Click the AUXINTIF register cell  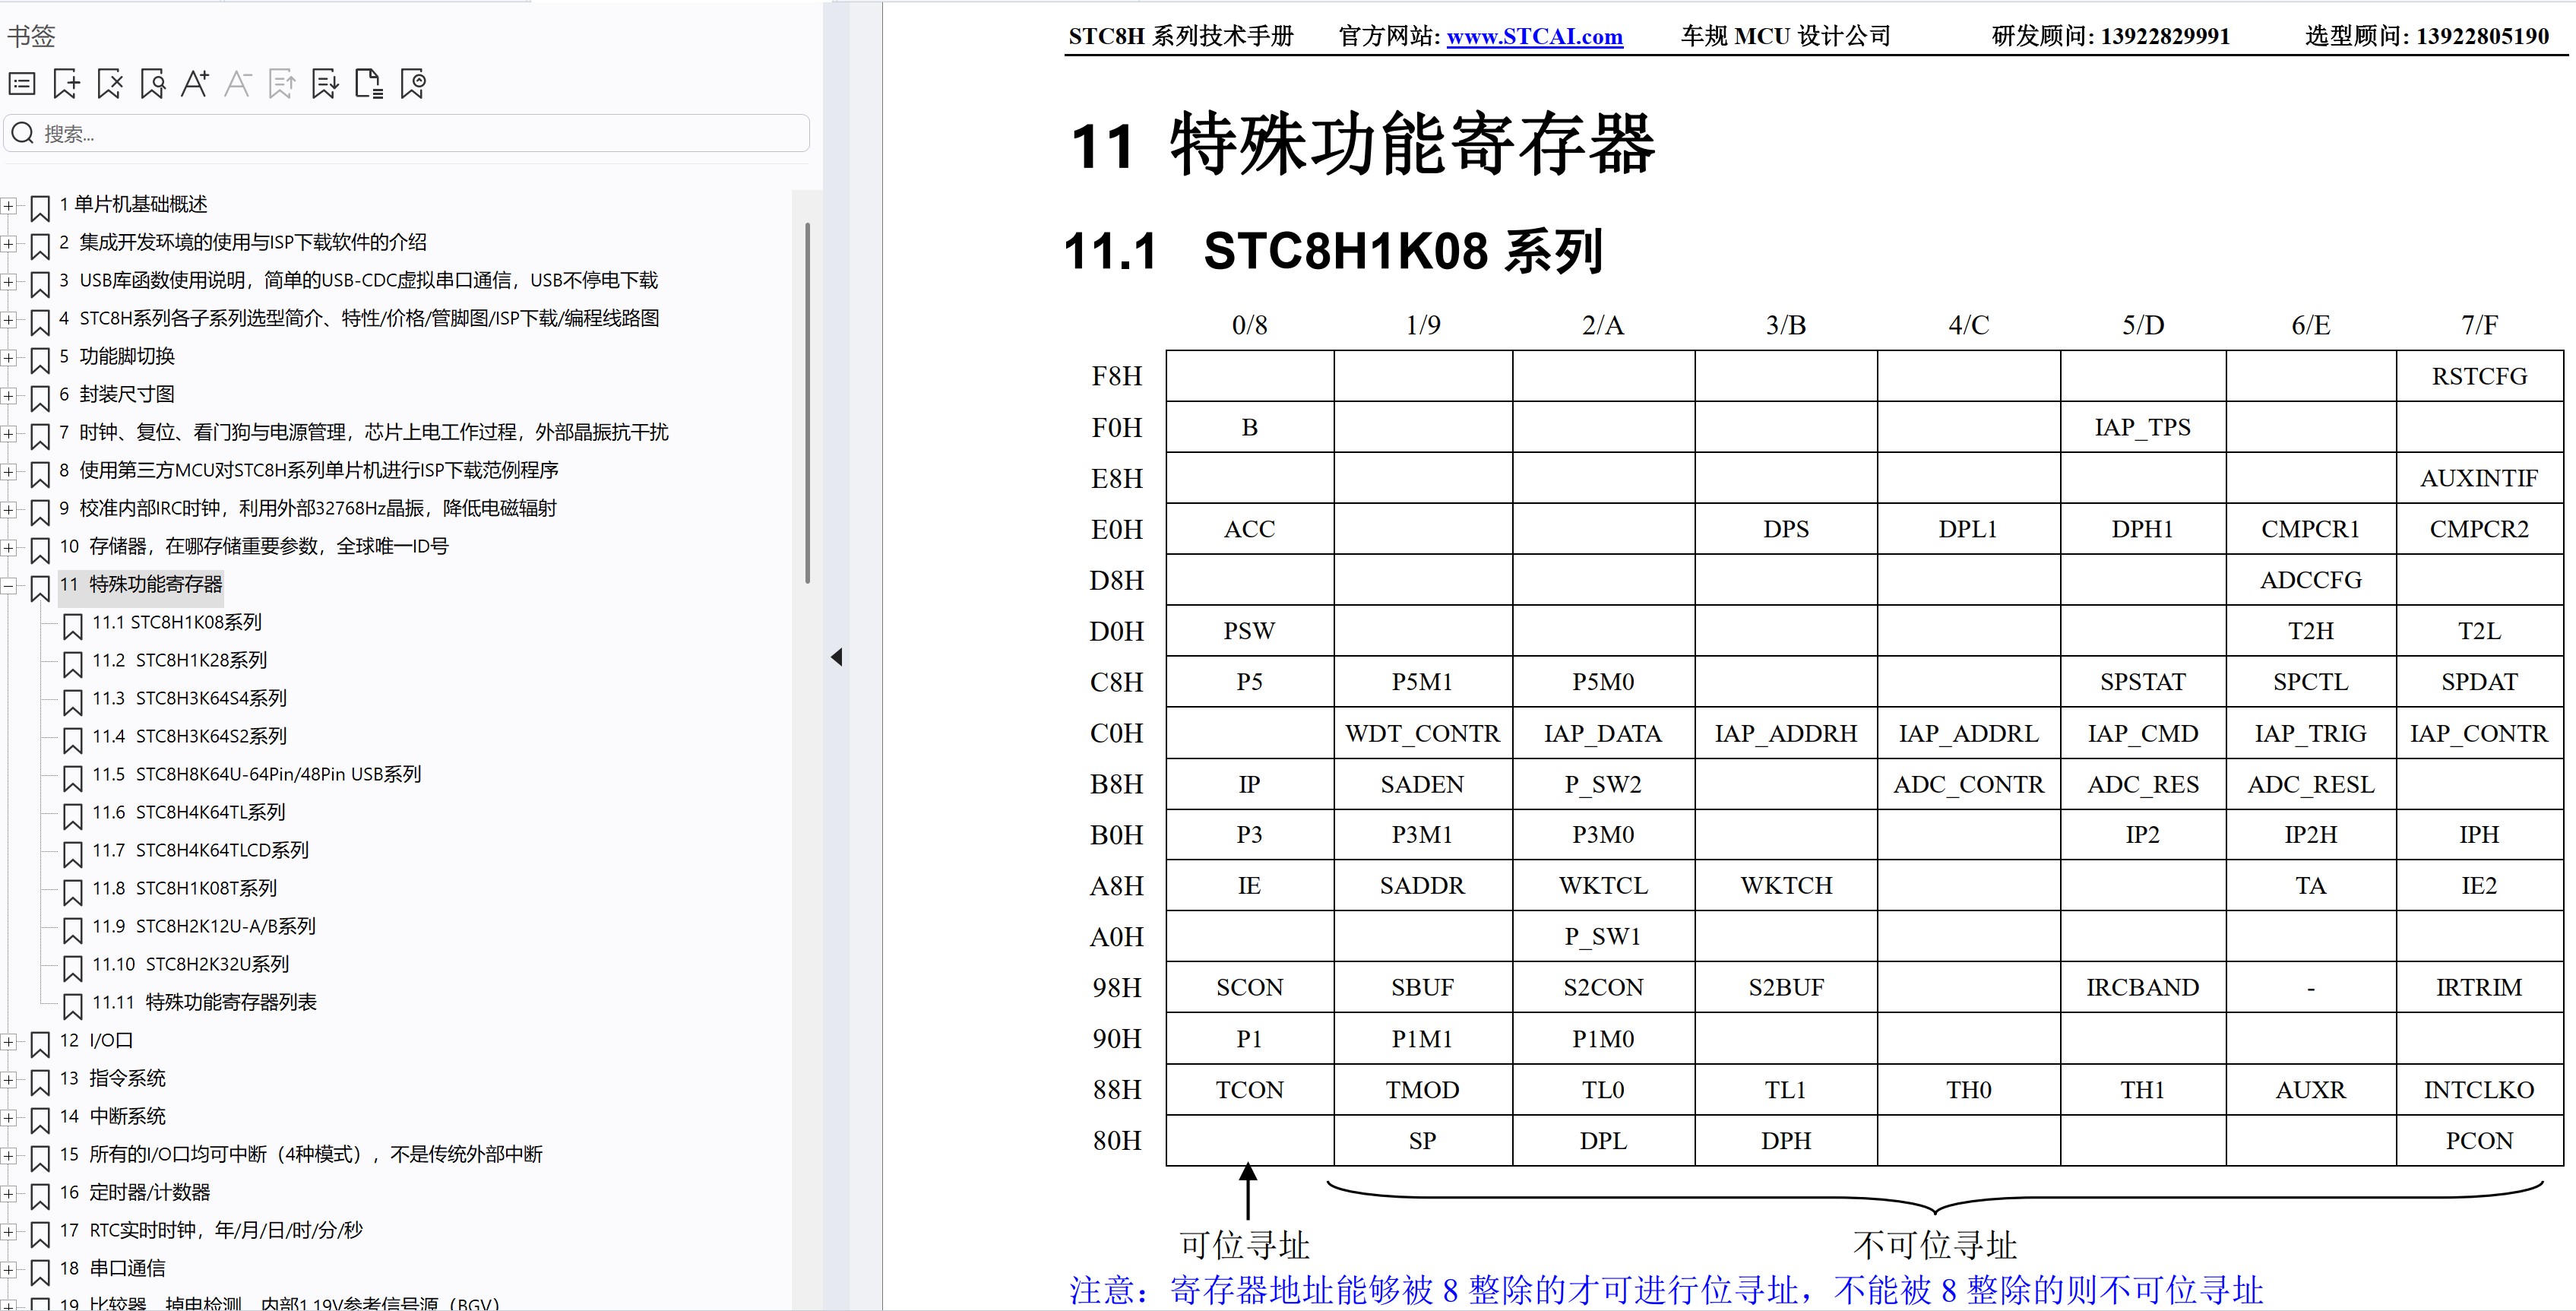point(2479,478)
